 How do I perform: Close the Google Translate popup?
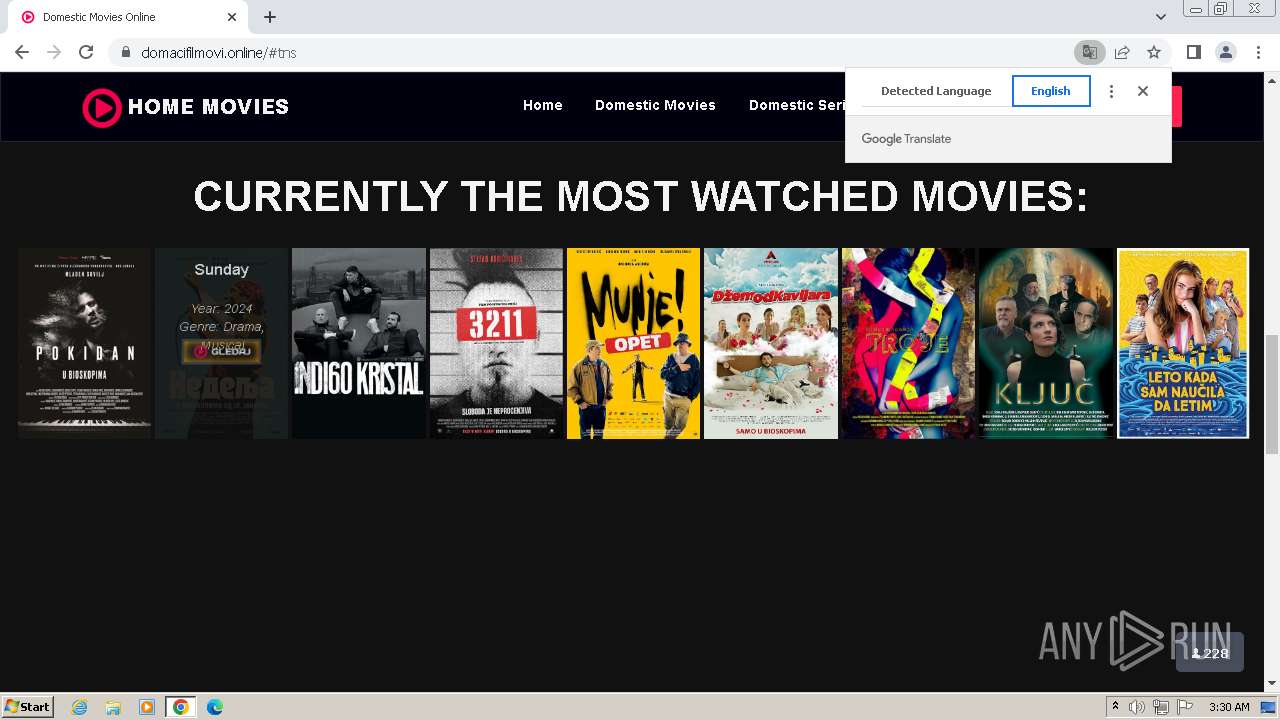click(x=1143, y=91)
